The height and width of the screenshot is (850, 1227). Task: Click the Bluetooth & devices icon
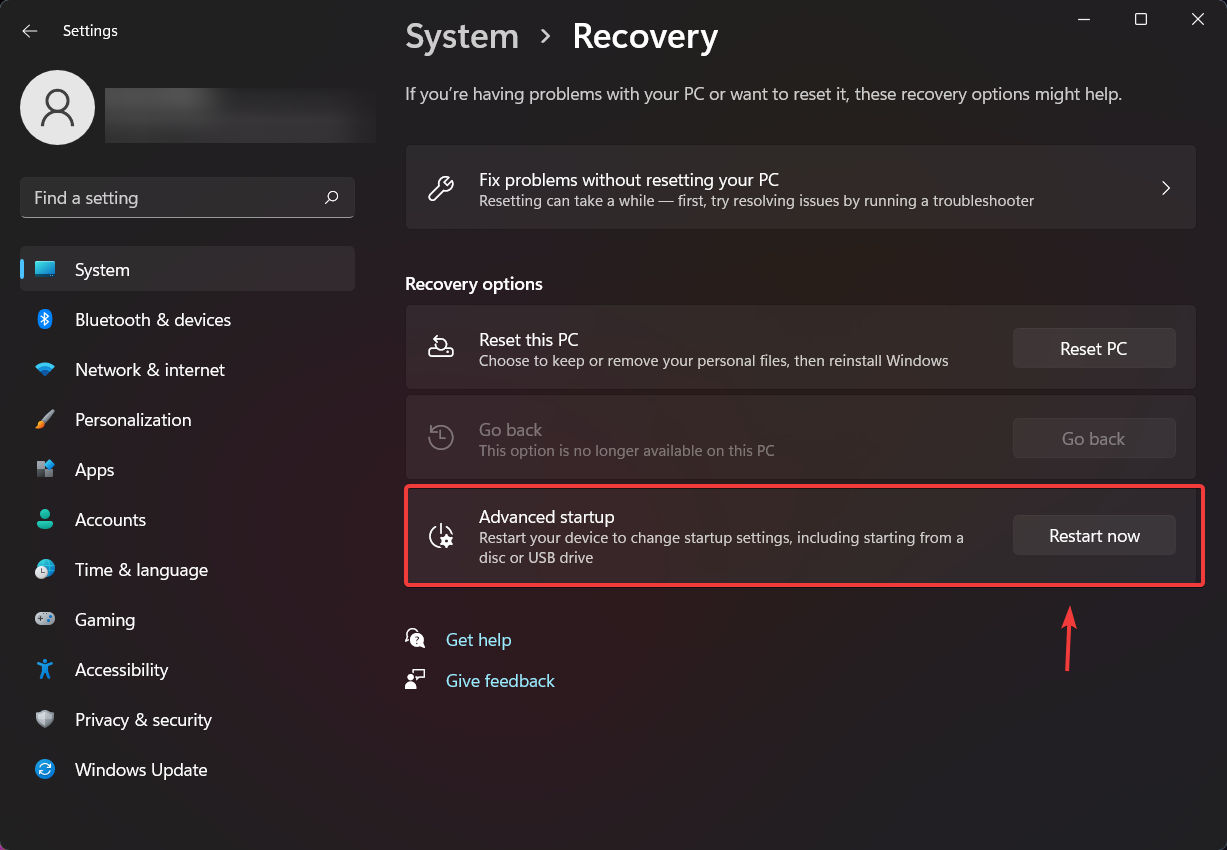click(45, 320)
